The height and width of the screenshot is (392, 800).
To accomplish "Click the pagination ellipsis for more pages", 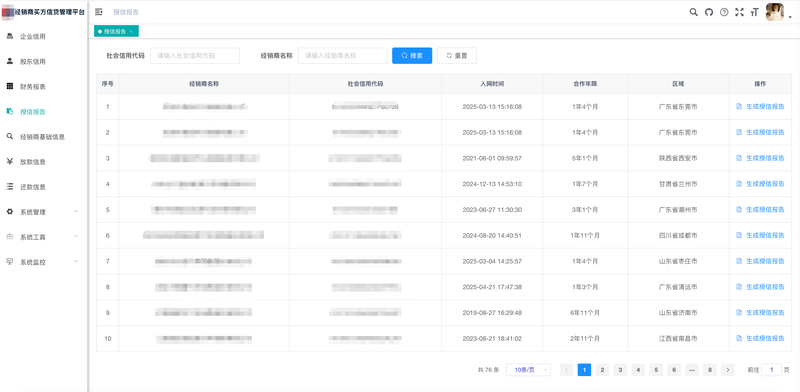I will tap(692, 370).
